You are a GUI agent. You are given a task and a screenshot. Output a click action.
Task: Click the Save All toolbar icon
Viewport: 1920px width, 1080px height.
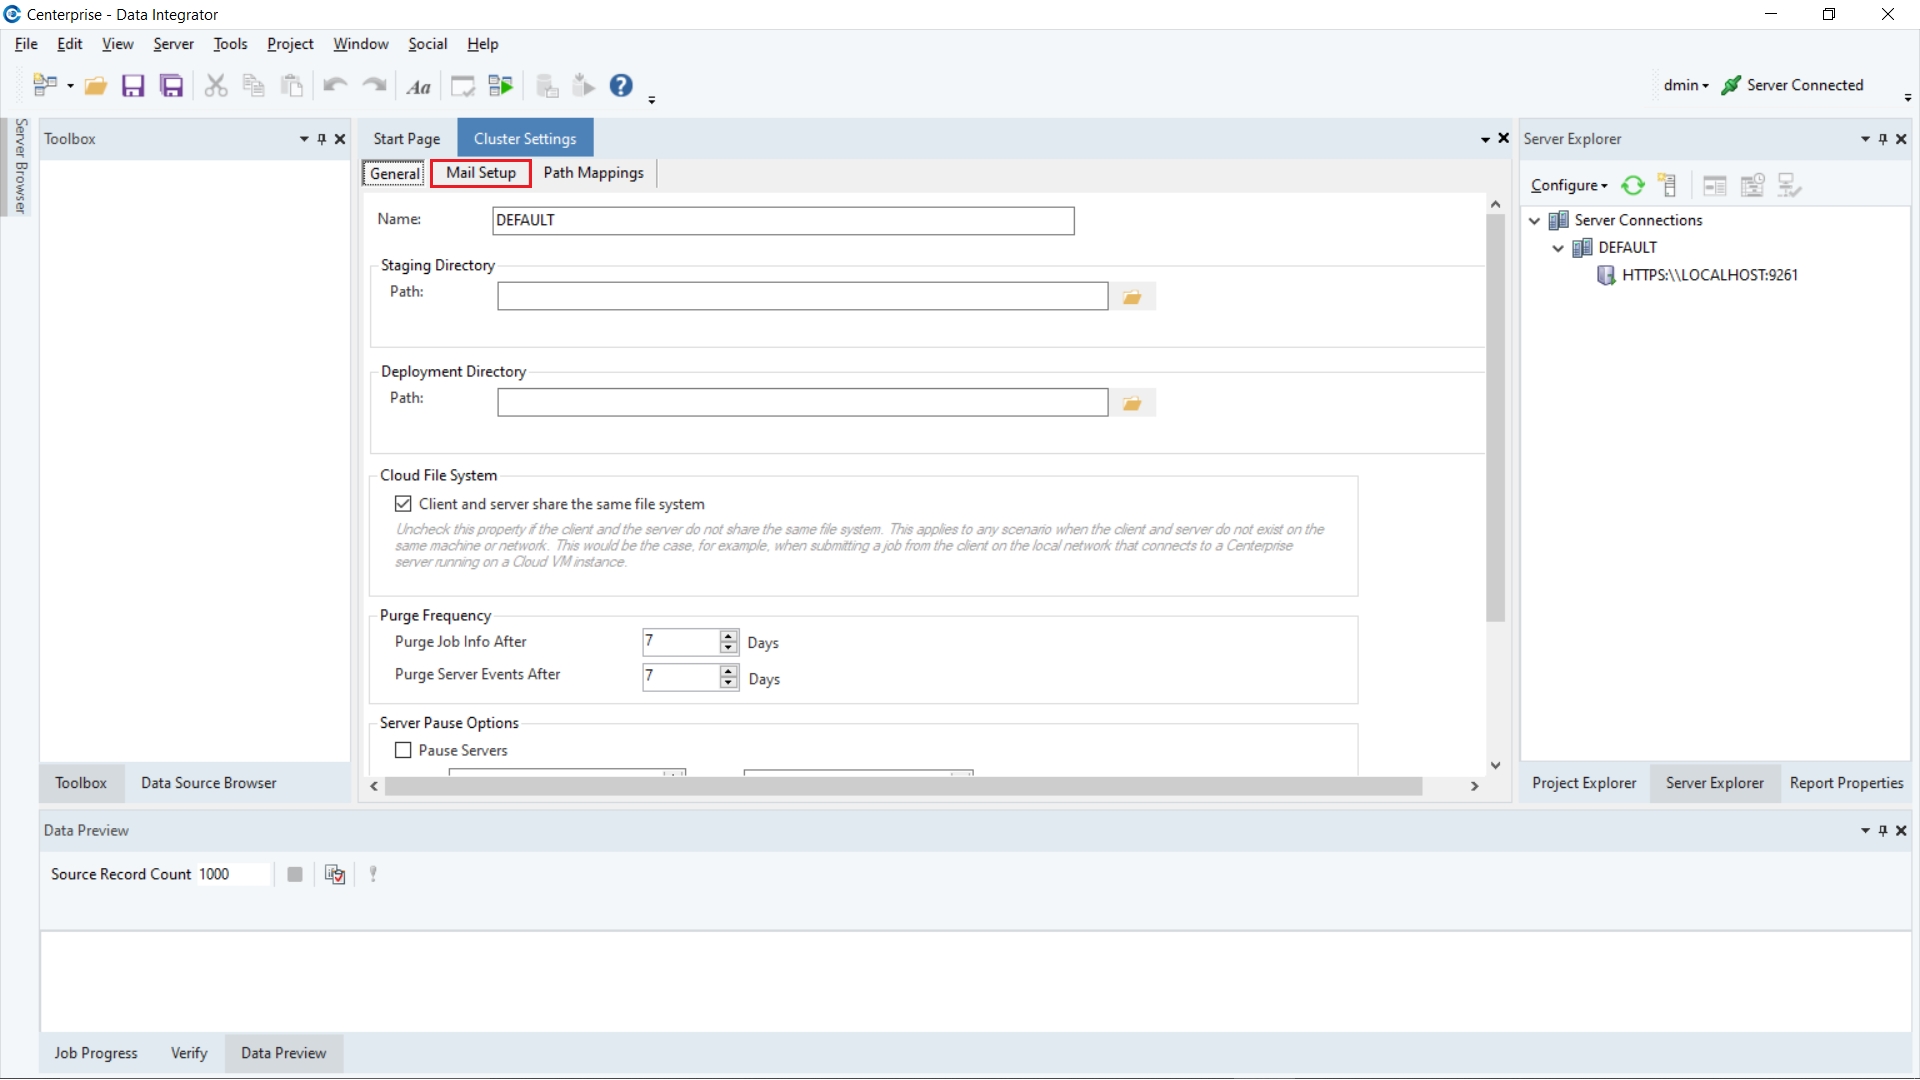point(172,86)
